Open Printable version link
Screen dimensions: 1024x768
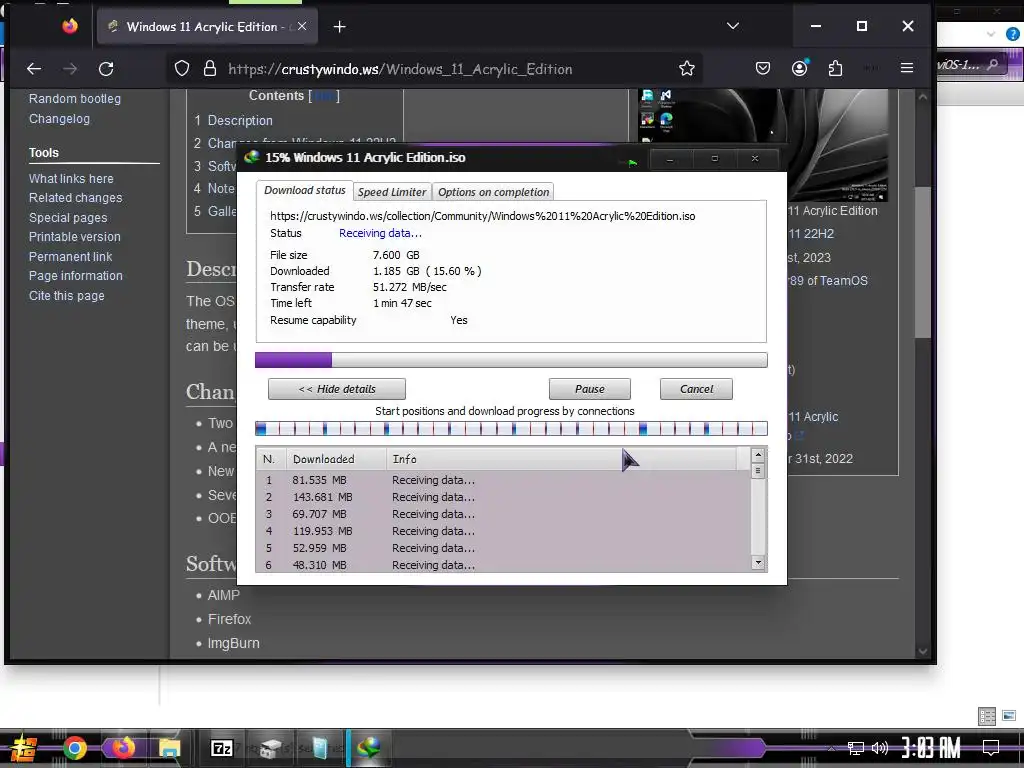click(x=74, y=237)
